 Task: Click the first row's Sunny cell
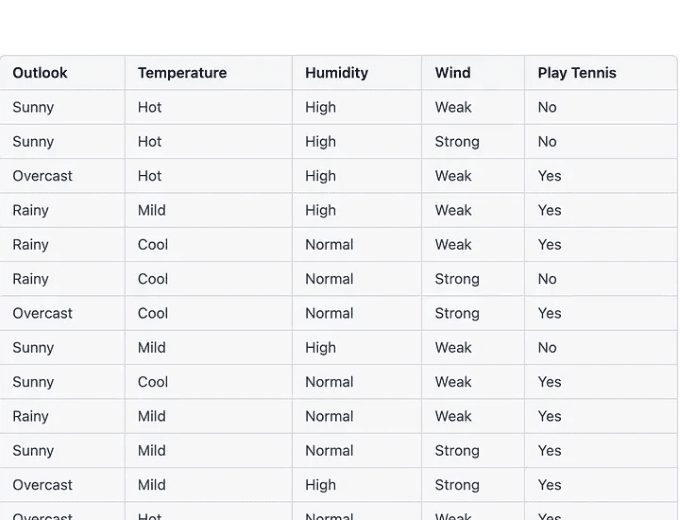[x=33, y=107]
